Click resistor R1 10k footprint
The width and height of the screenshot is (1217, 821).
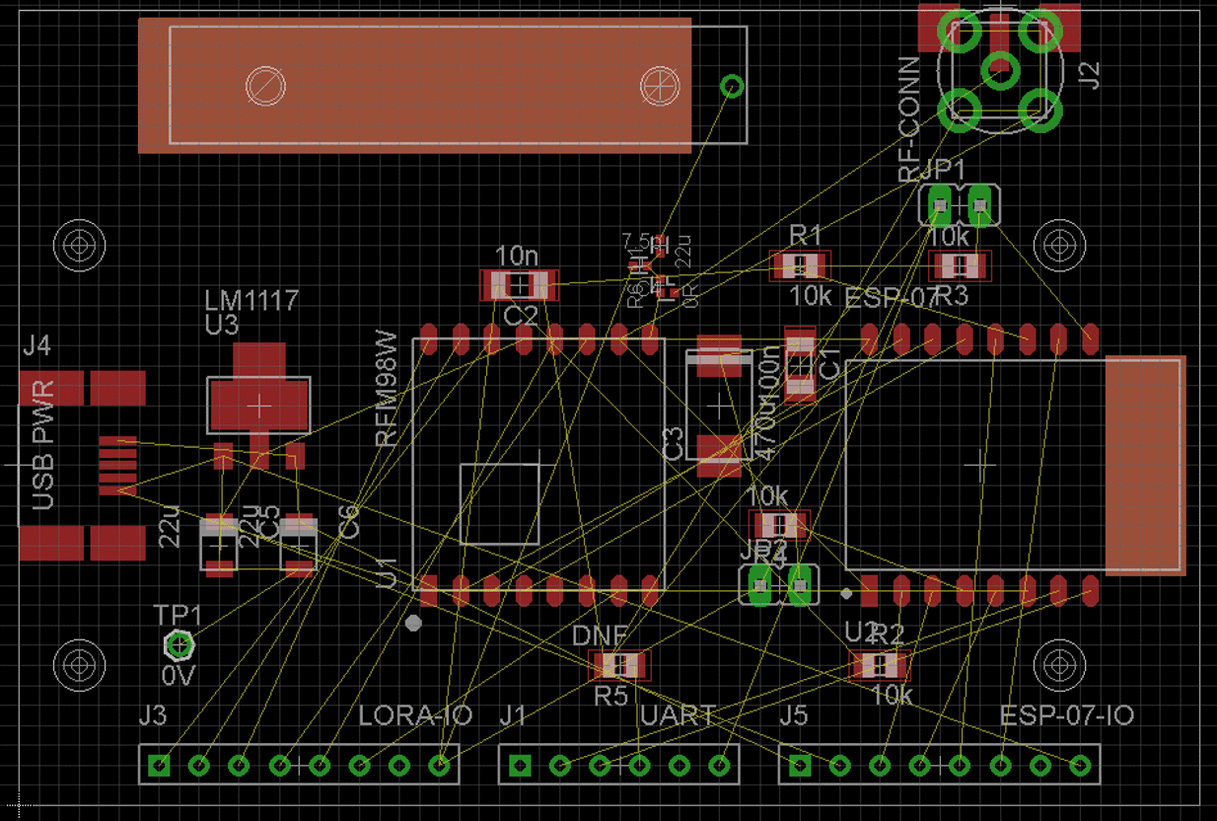coord(800,265)
